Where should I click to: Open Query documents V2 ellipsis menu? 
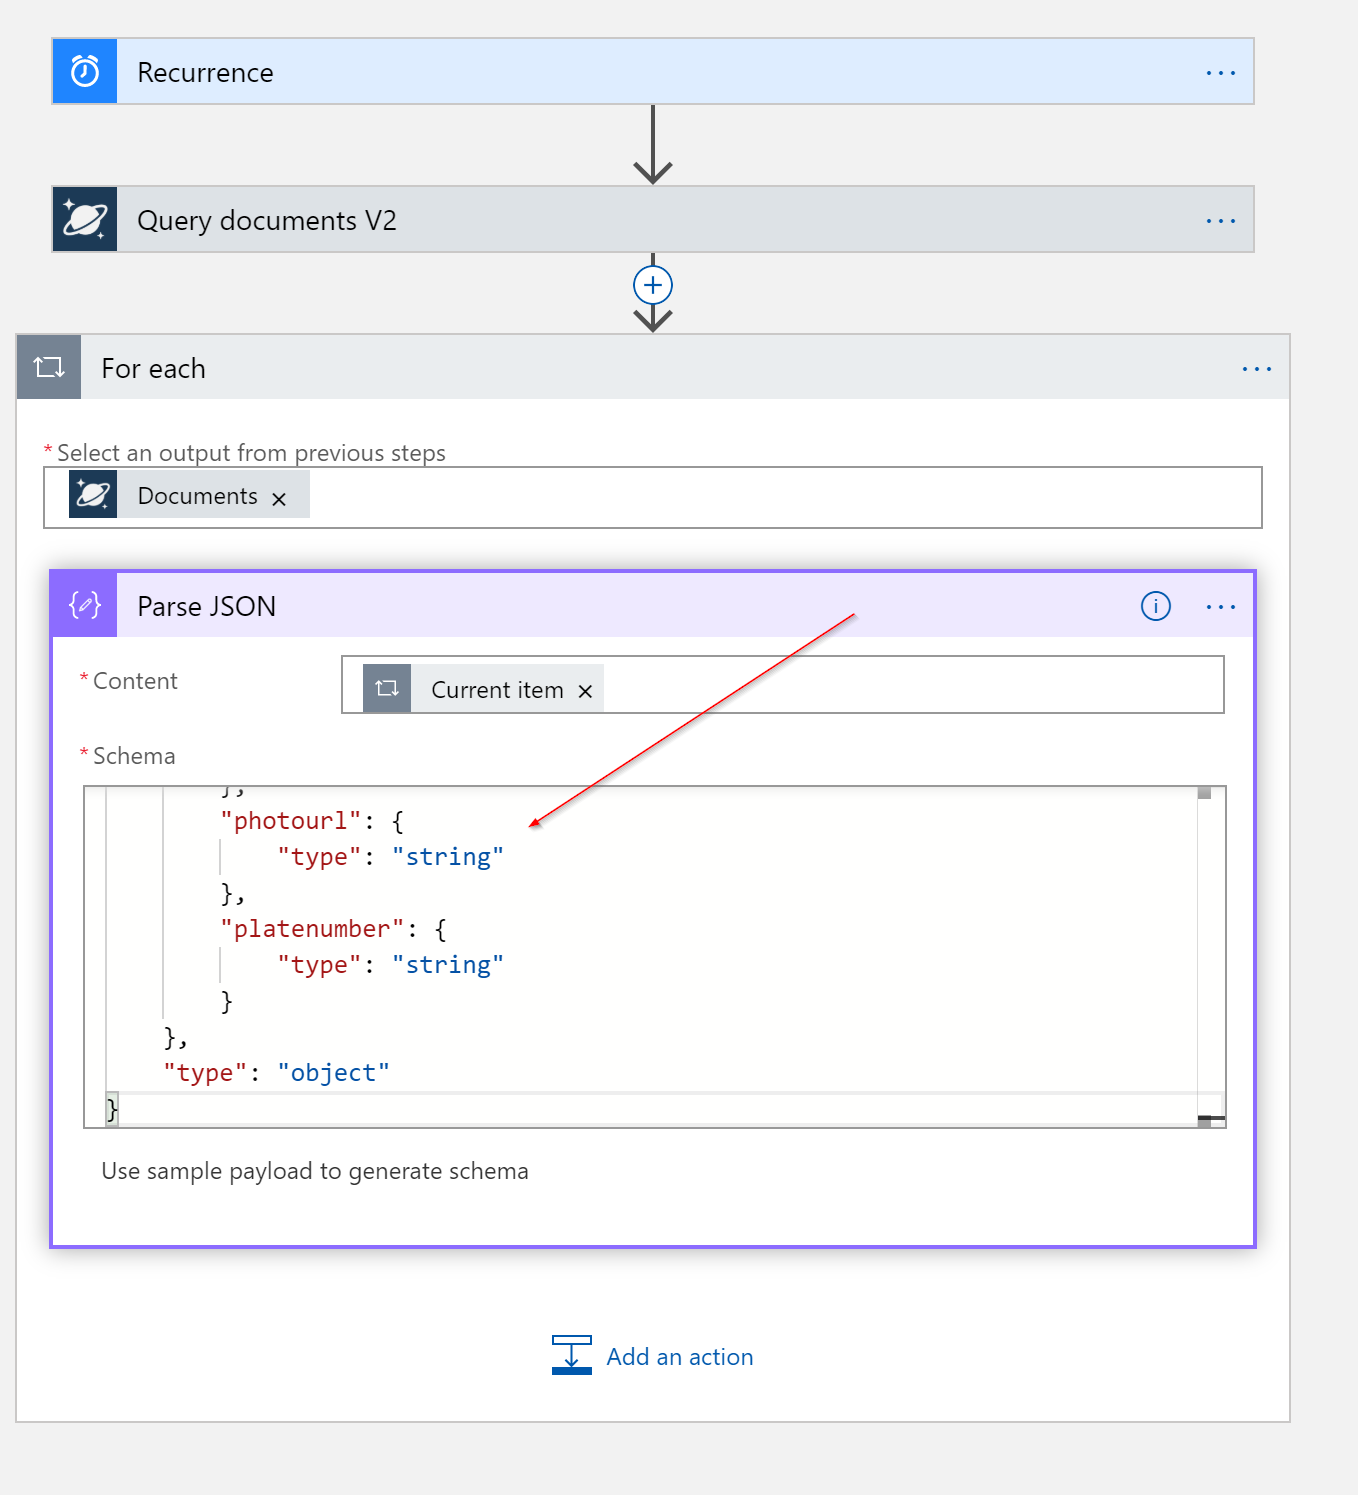[x=1220, y=221]
